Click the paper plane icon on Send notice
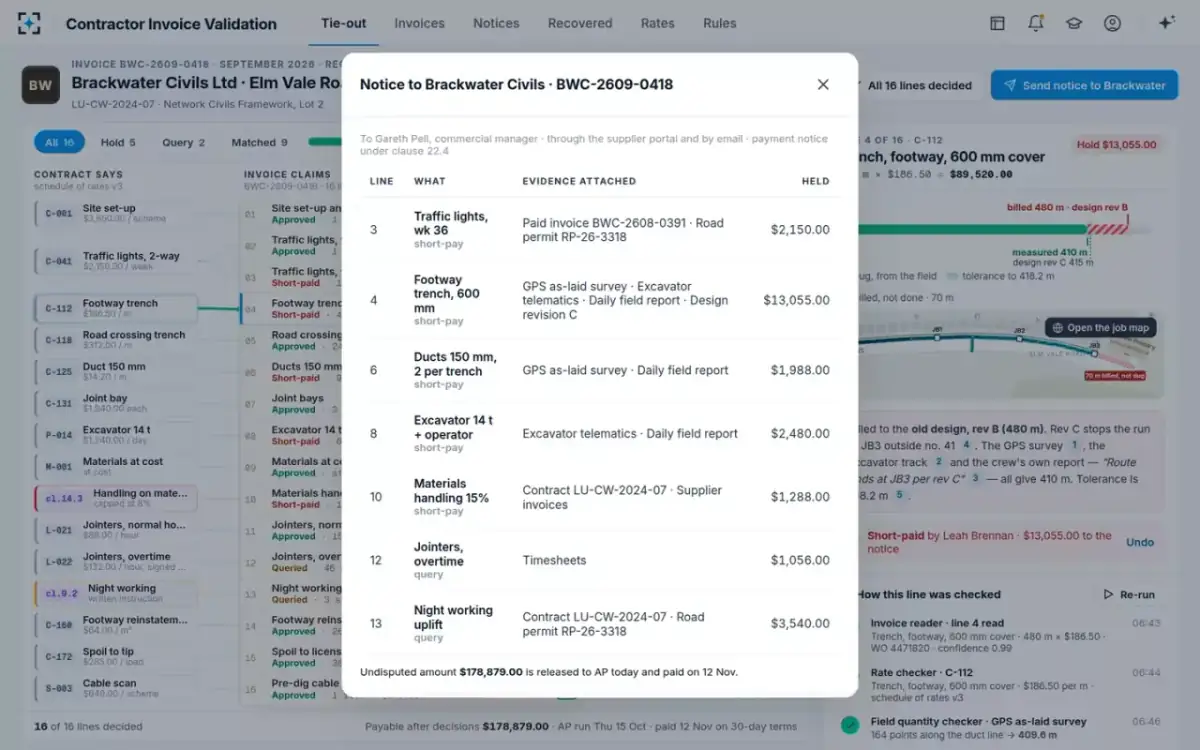Screen dimensions: 1200x750 pos(1010,85)
